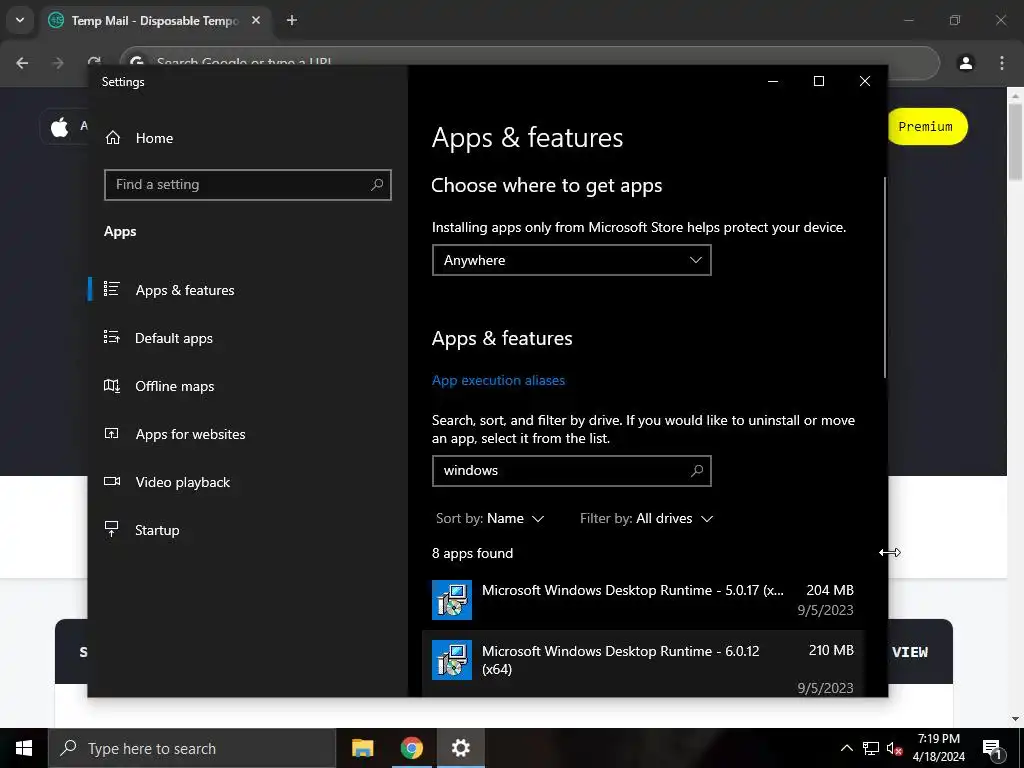The height and width of the screenshot is (768, 1024).
Task: Select Microsoft Windows Desktop Runtime 5.0.17 entry
Action: [643, 600]
